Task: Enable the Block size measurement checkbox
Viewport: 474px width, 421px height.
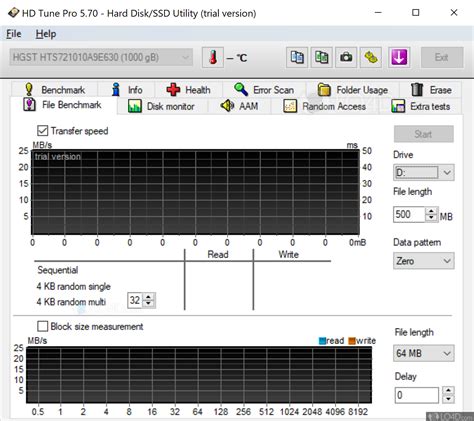Action: pos(42,326)
